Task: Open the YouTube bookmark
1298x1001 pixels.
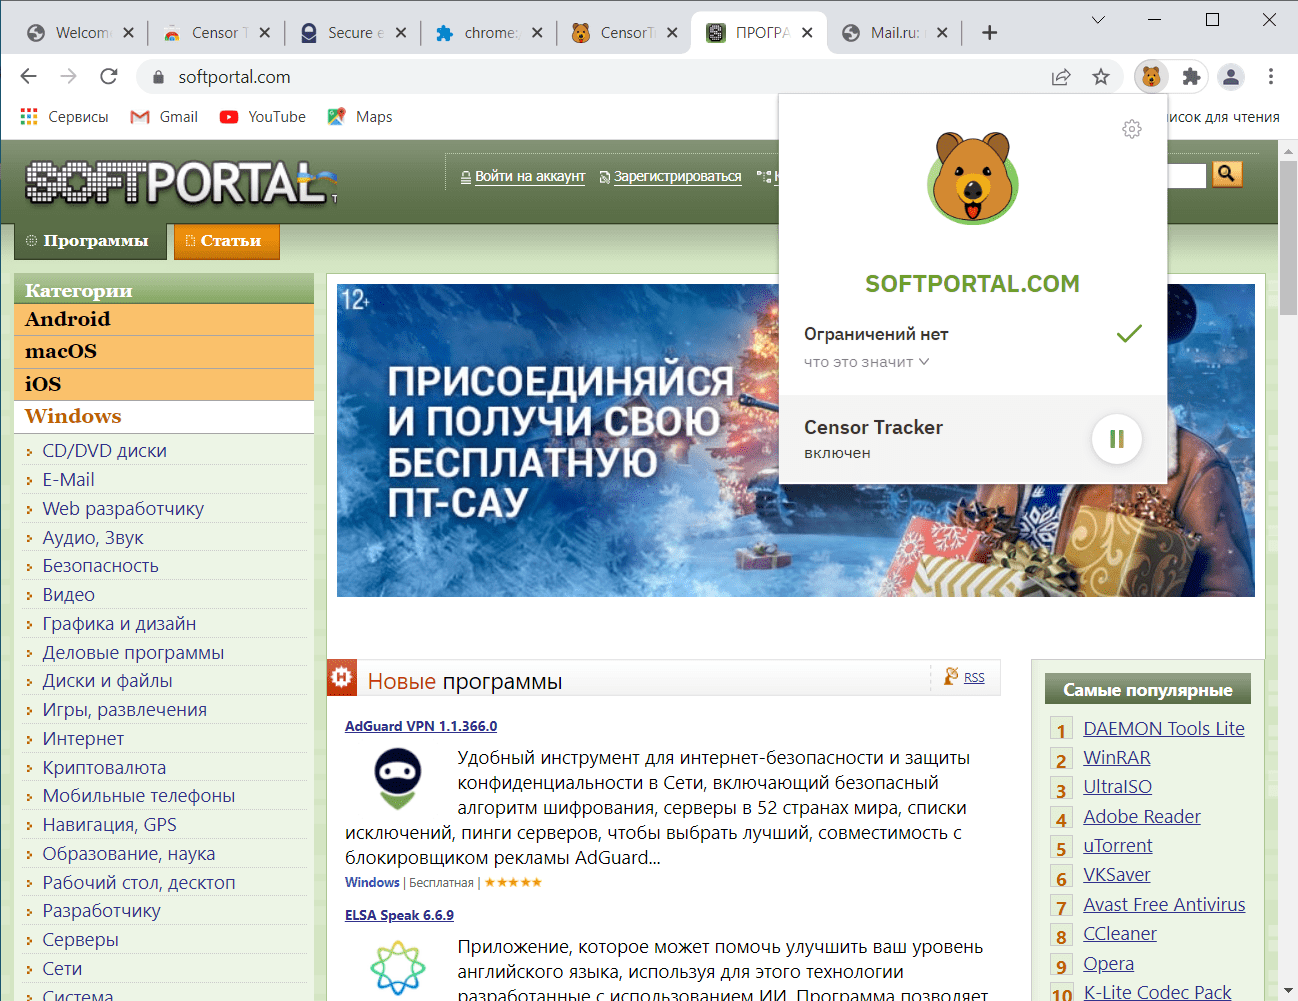Action: click(263, 117)
